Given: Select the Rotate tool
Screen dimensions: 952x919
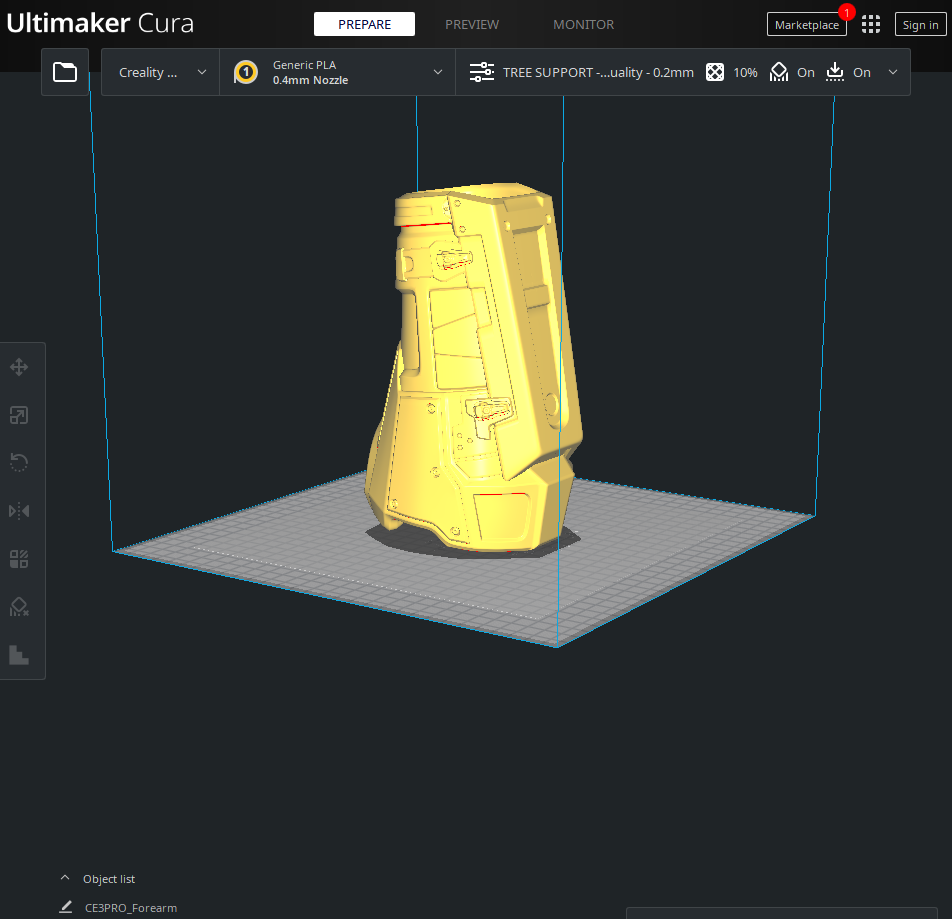Looking at the screenshot, I should point(19,463).
